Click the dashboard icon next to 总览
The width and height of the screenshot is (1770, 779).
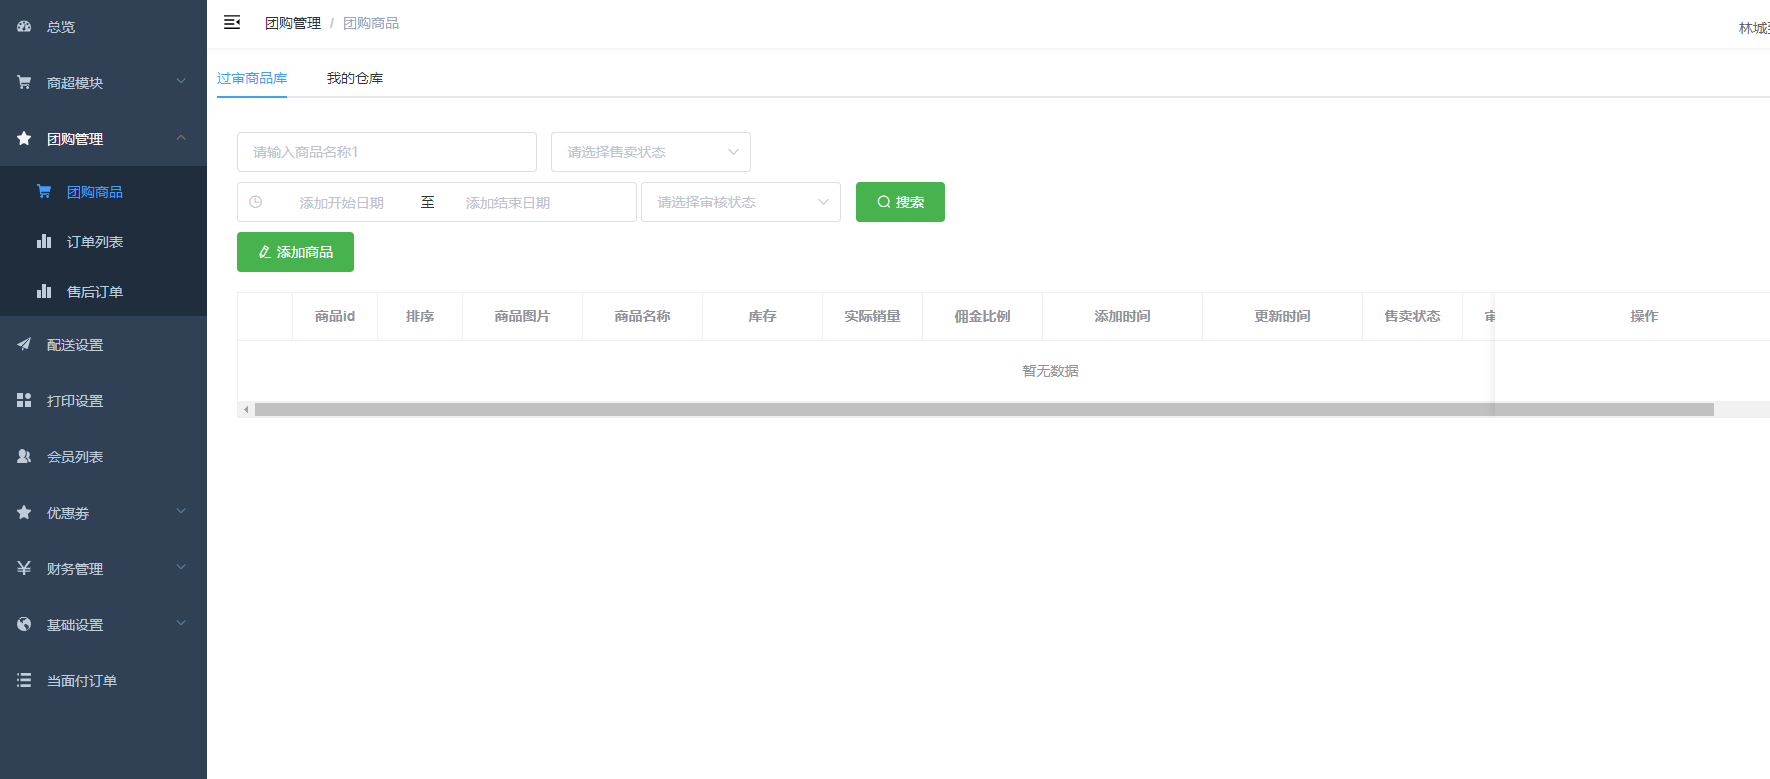(24, 27)
